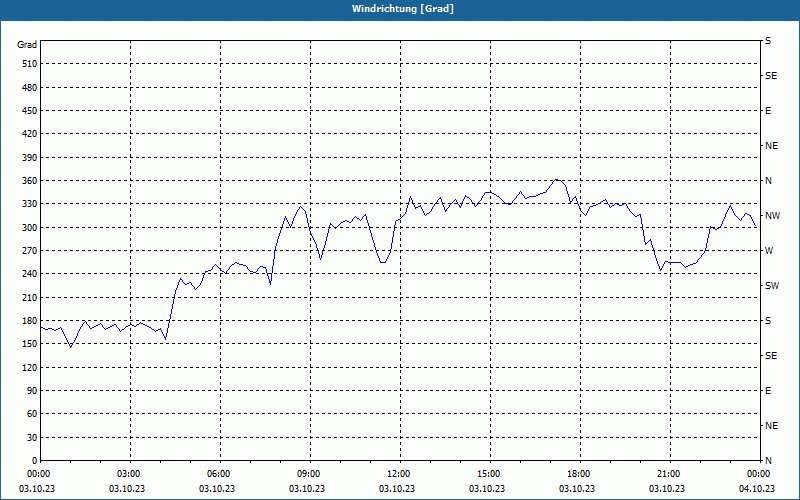Select the N compass label at the 0 baseline
Image resolution: width=800 pixels, height=500 pixels.
point(768,461)
